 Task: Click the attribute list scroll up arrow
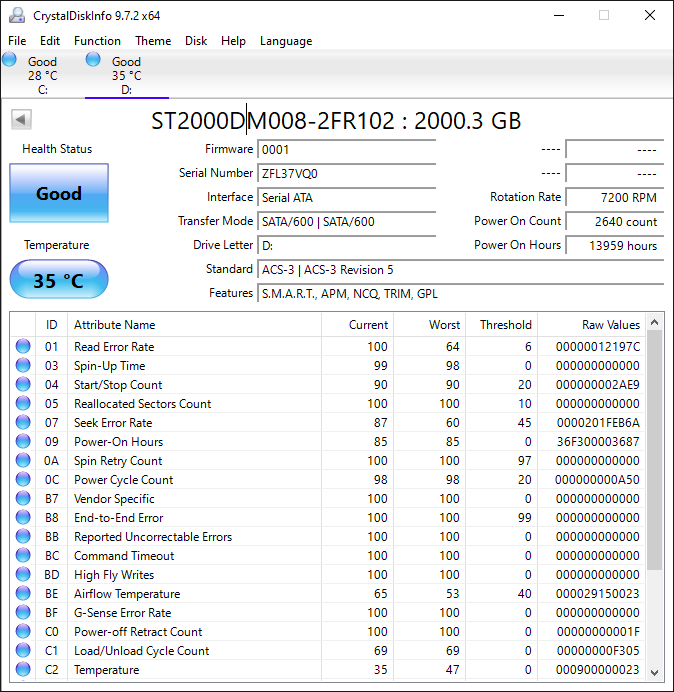(x=655, y=322)
